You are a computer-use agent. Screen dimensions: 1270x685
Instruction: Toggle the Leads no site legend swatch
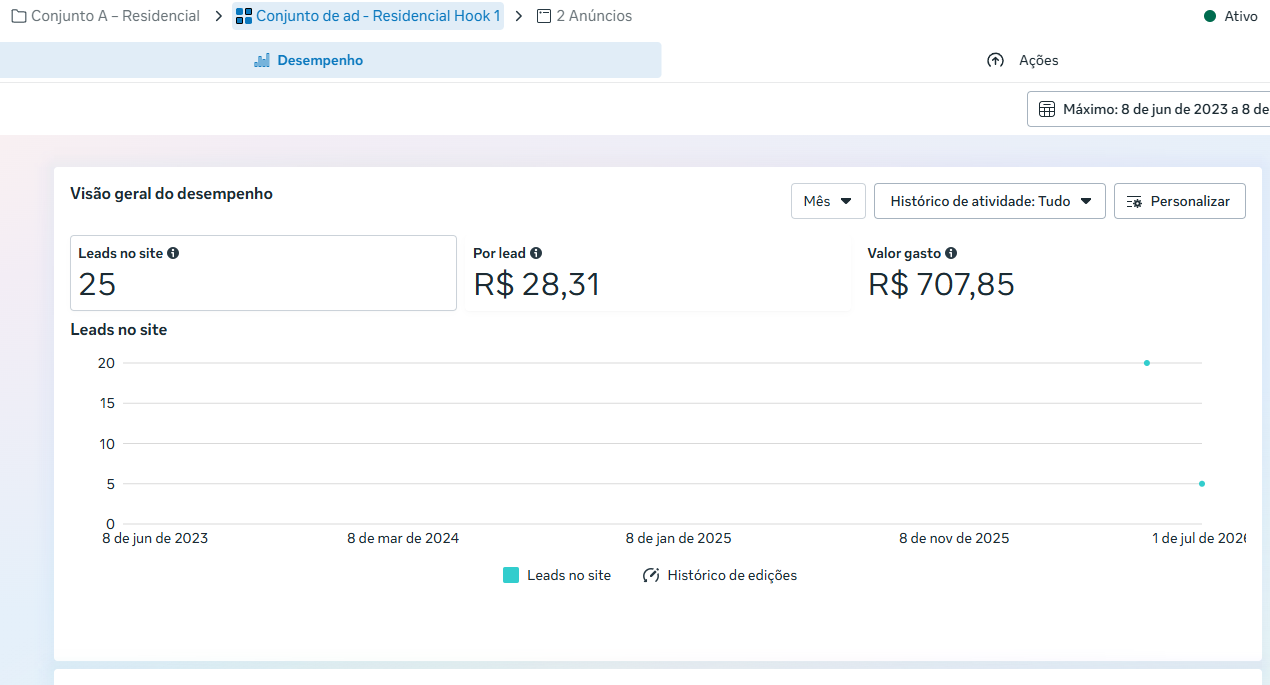pos(511,575)
